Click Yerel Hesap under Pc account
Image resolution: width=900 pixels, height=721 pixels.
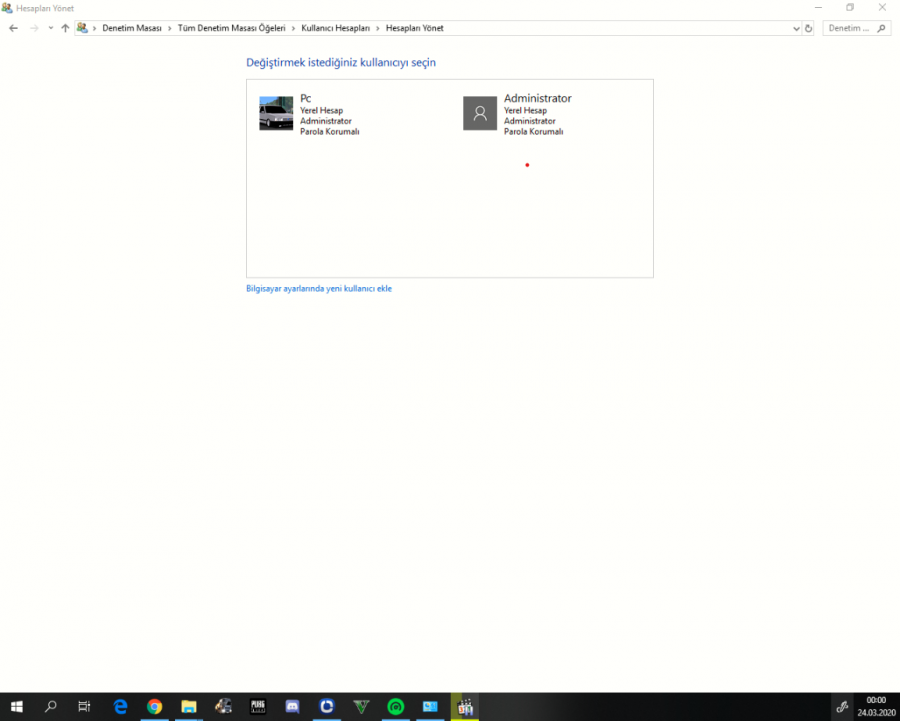click(321, 110)
